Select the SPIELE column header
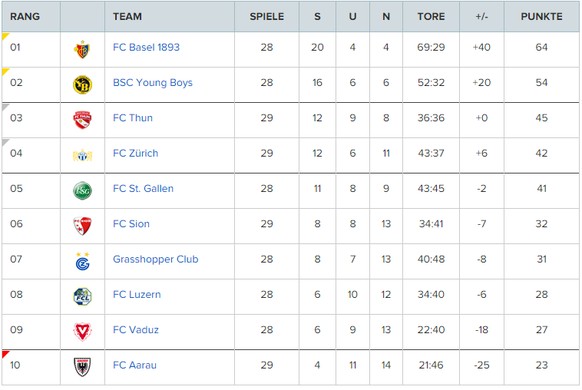The height and width of the screenshot is (390, 582). pyautogui.click(x=267, y=17)
